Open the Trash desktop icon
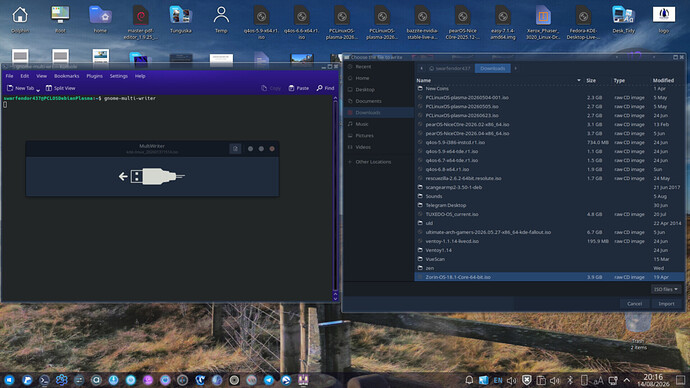690x388 pixels. [638, 330]
